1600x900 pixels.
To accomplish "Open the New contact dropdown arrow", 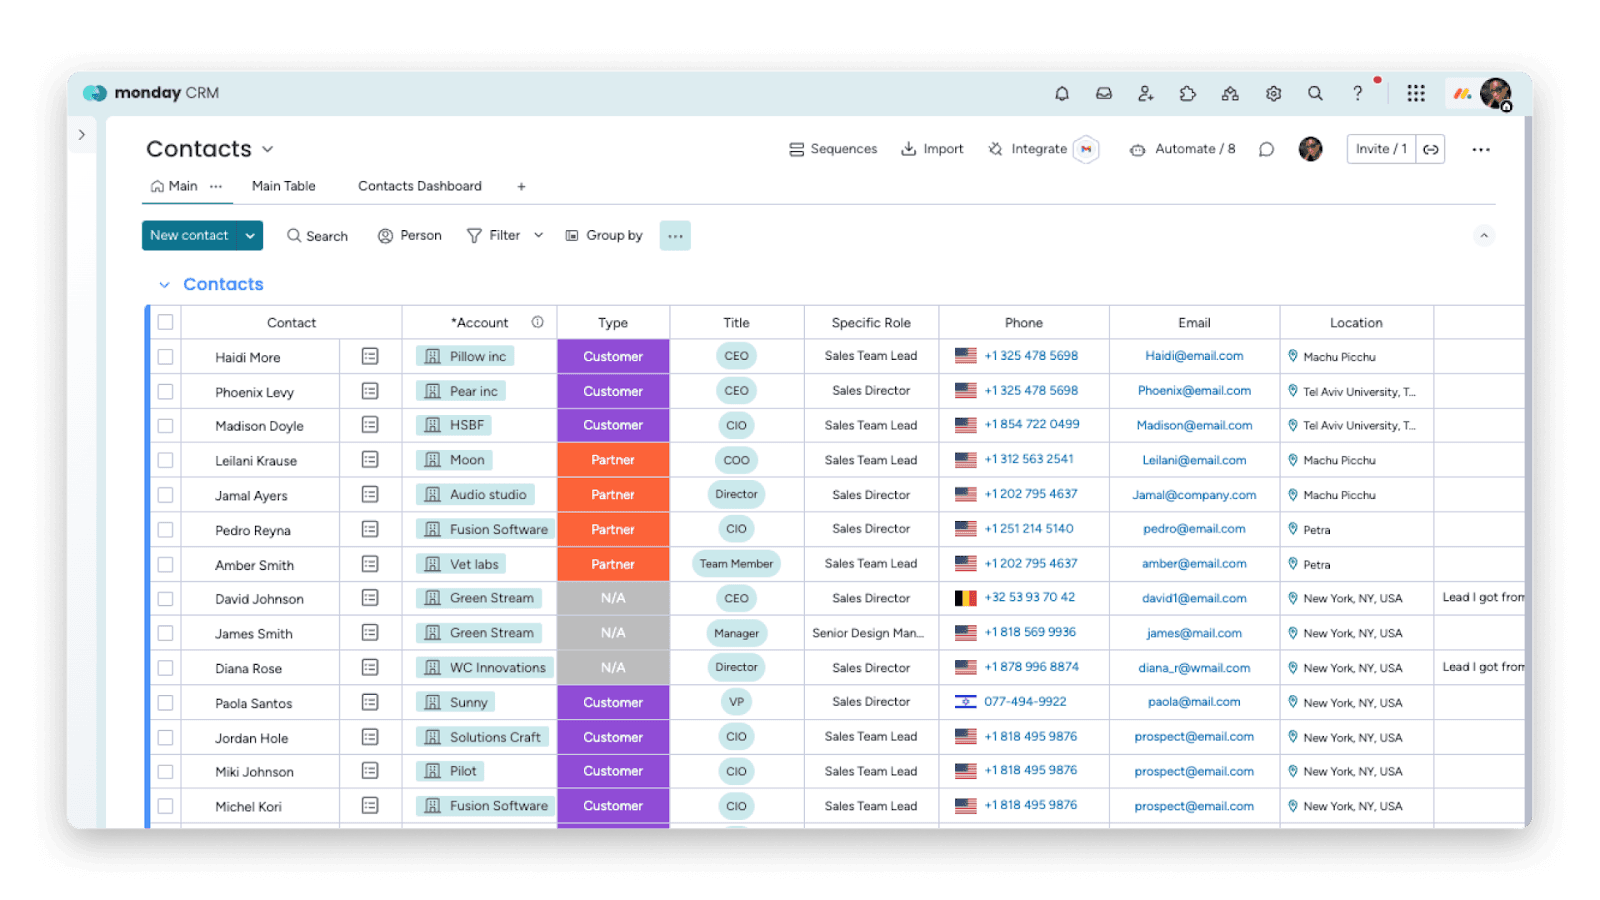I will (x=250, y=236).
